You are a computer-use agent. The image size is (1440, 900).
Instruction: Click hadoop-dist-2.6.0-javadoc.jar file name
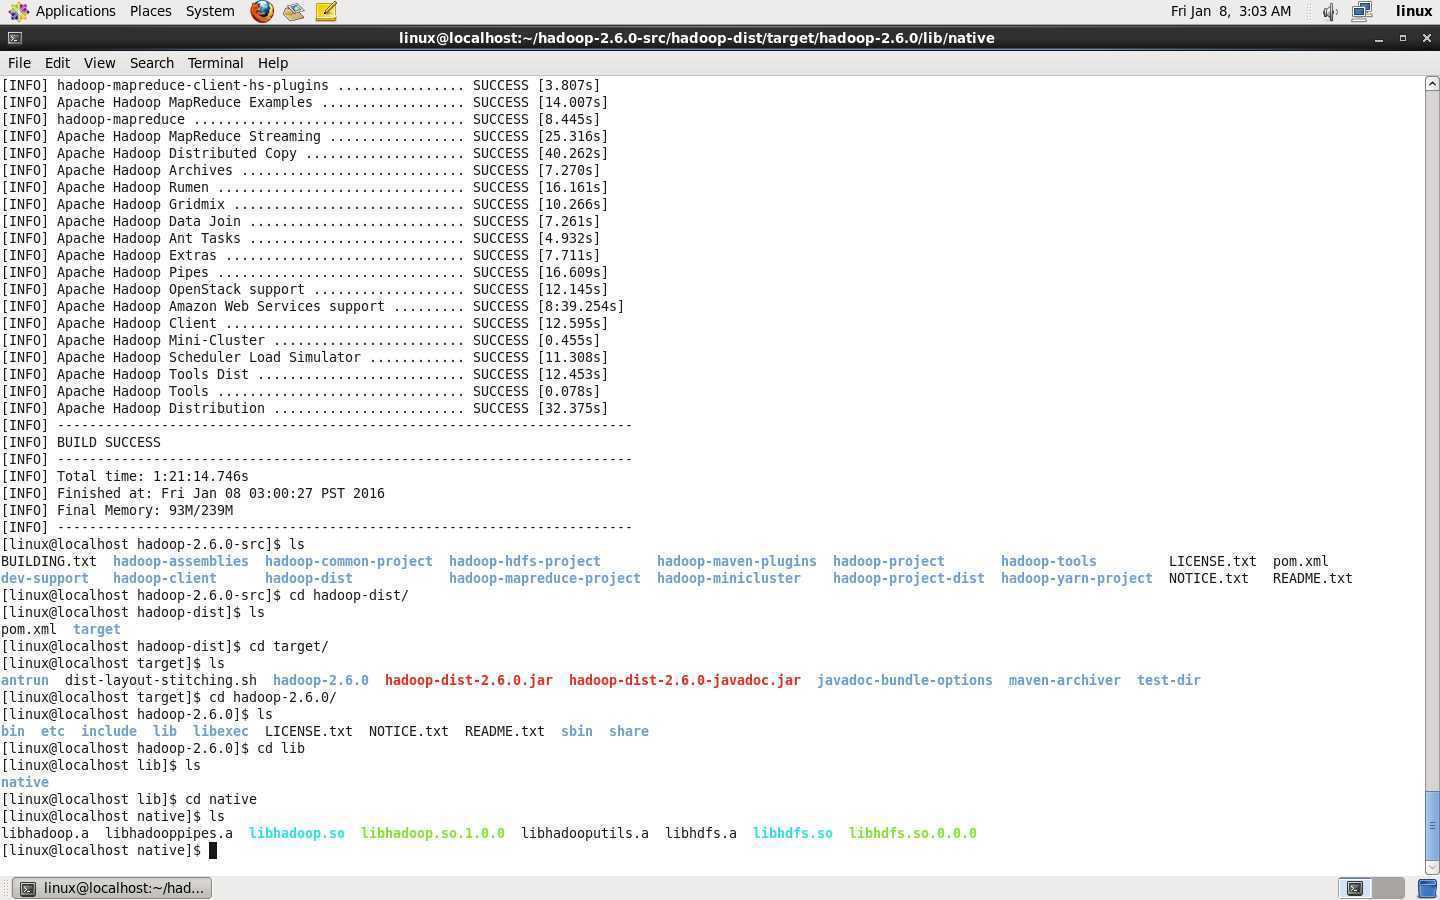(x=684, y=680)
